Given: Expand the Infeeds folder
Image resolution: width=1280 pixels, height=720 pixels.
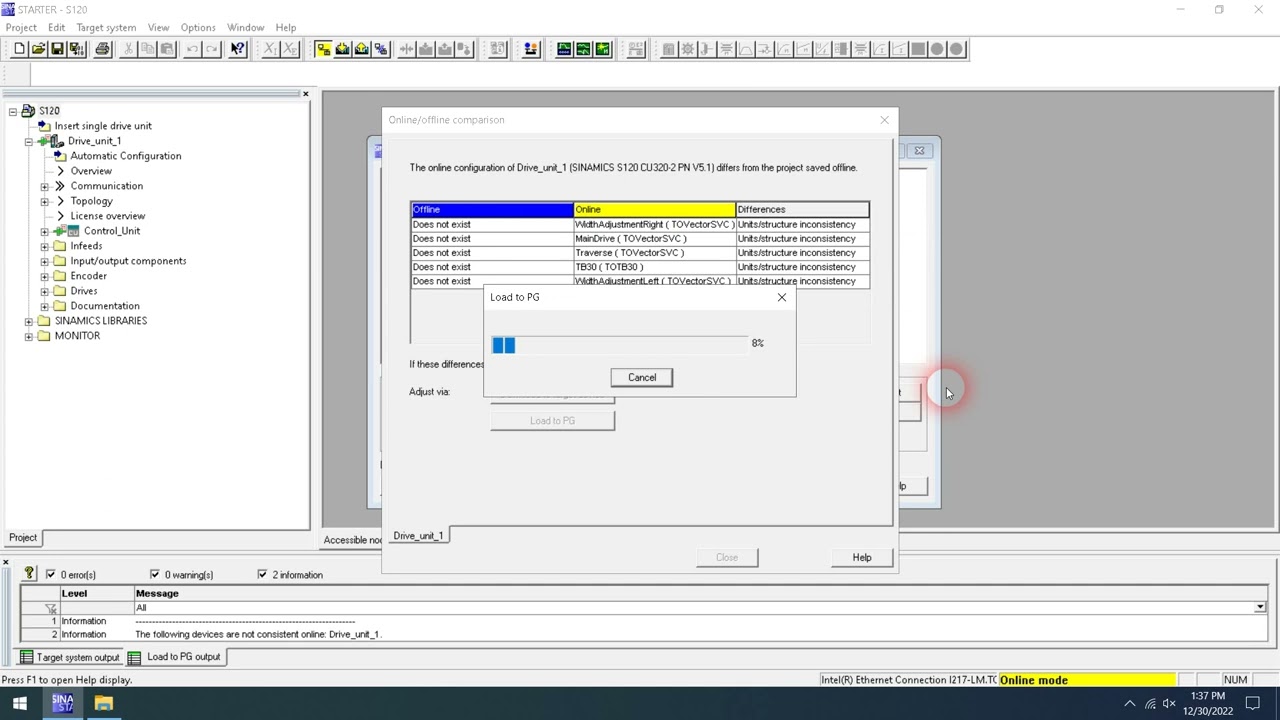Looking at the screenshot, I should (x=45, y=246).
